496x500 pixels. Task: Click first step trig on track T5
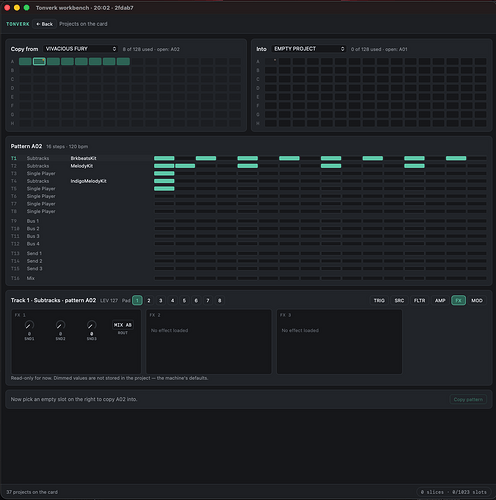pyautogui.click(x=164, y=189)
